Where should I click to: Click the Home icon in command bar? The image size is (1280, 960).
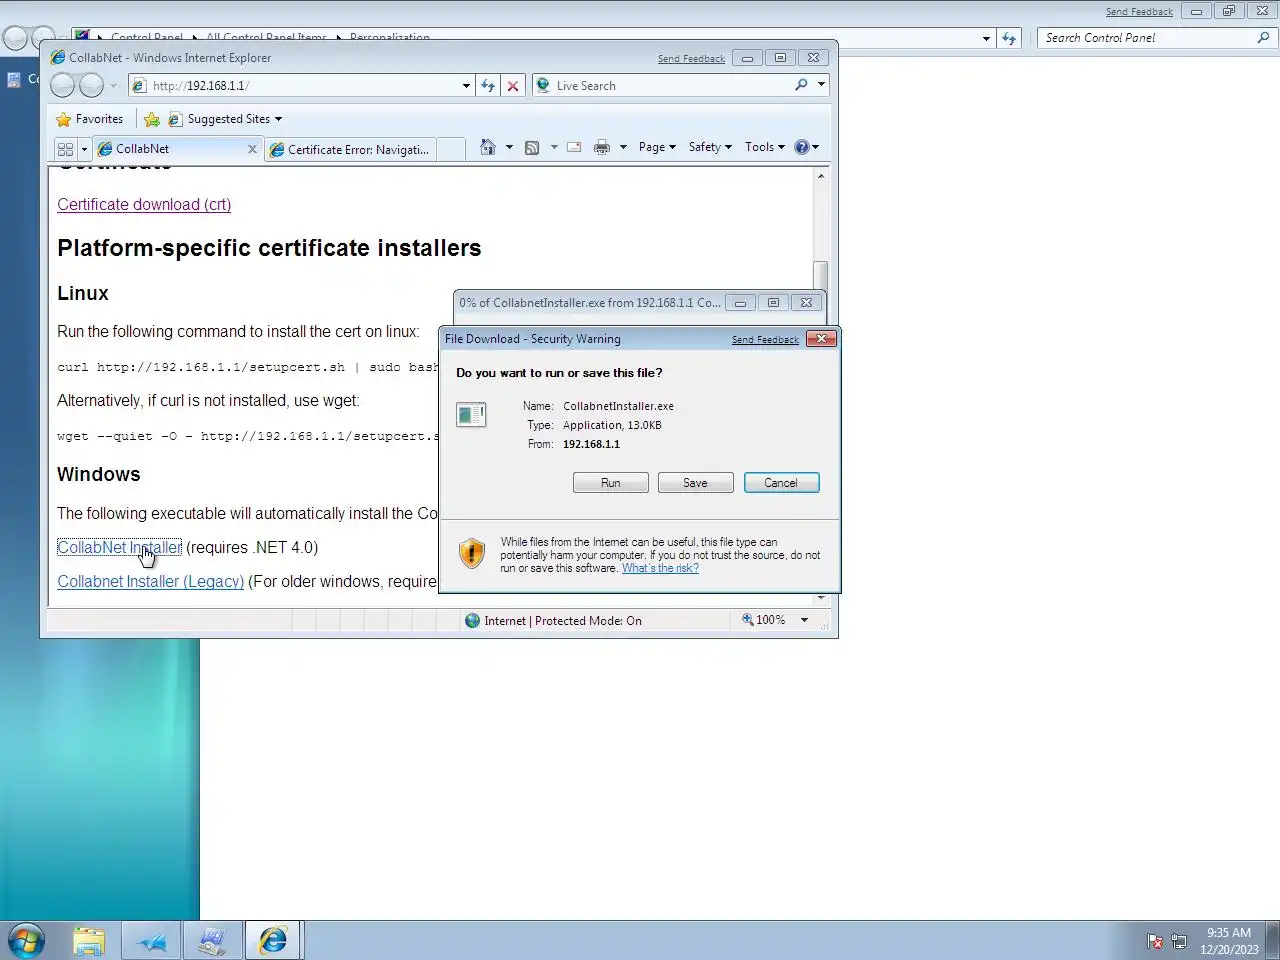click(x=488, y=147)
